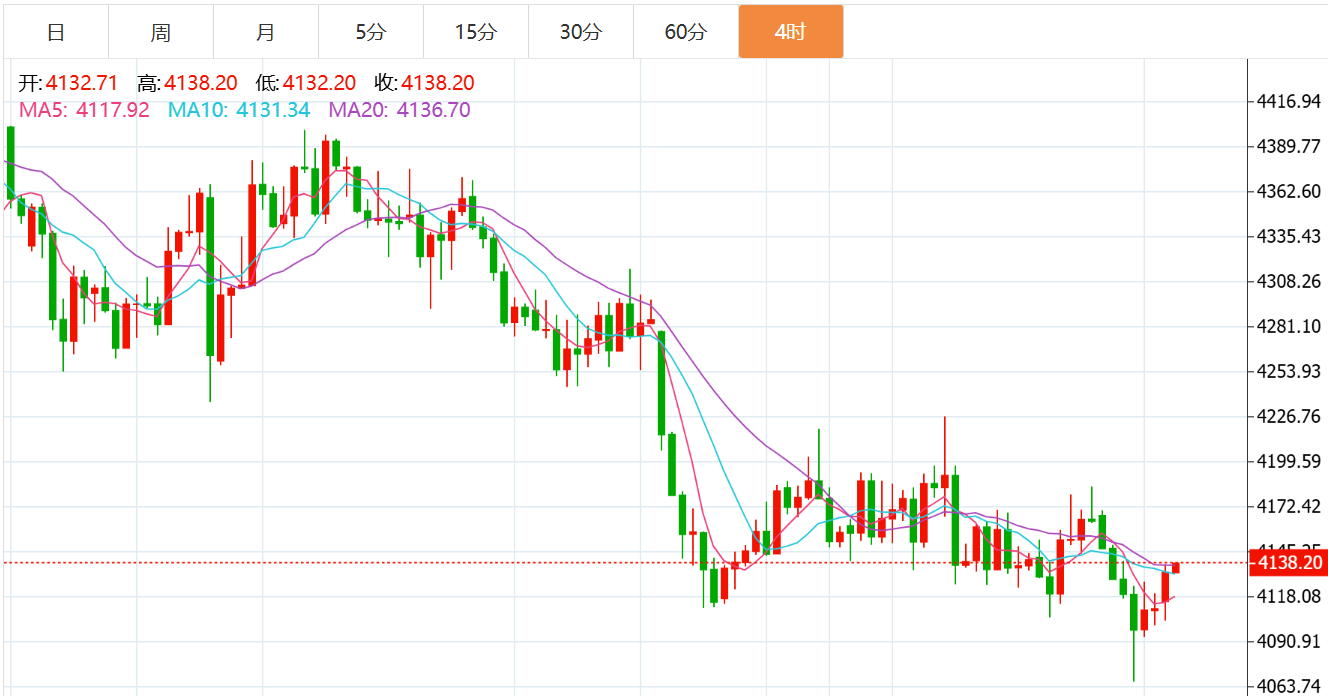Click the 4199.59 price axis label
Screen dimensions: 1328x696
point(1290,461)
